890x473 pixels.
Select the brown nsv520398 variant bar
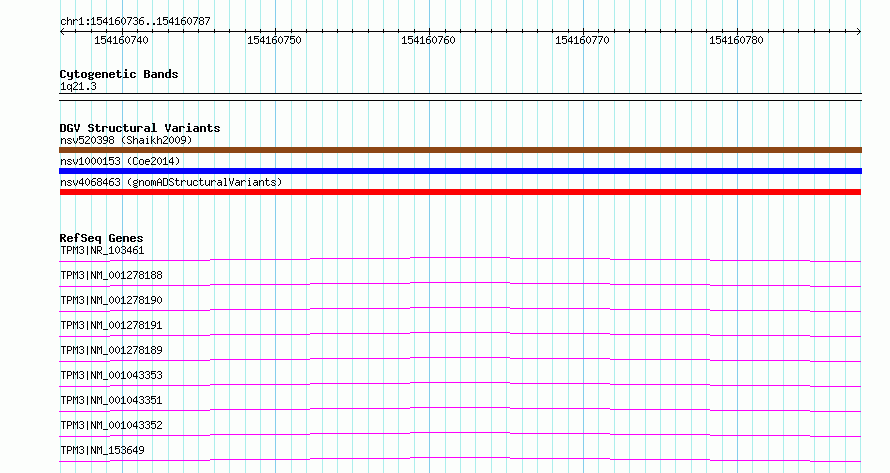point(460,150)
